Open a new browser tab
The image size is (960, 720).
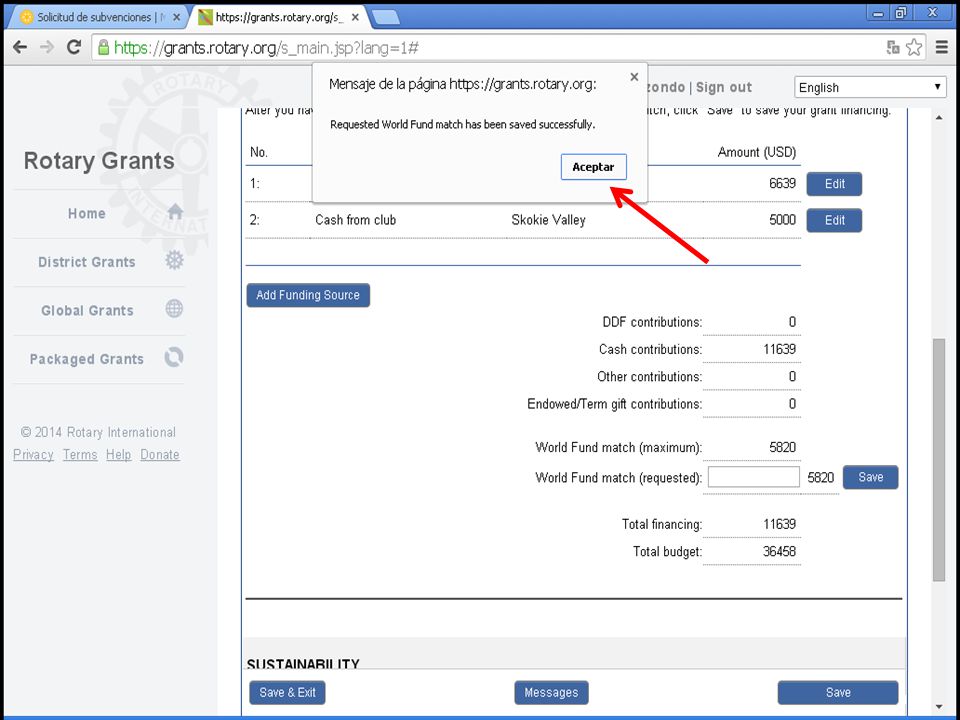(x=386, y=18)
